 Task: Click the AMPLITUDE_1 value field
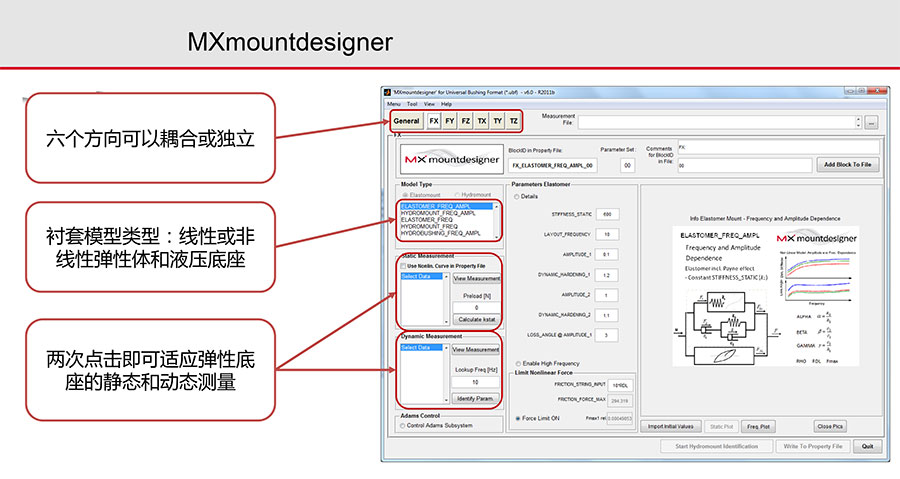click(x=606, y=255)
